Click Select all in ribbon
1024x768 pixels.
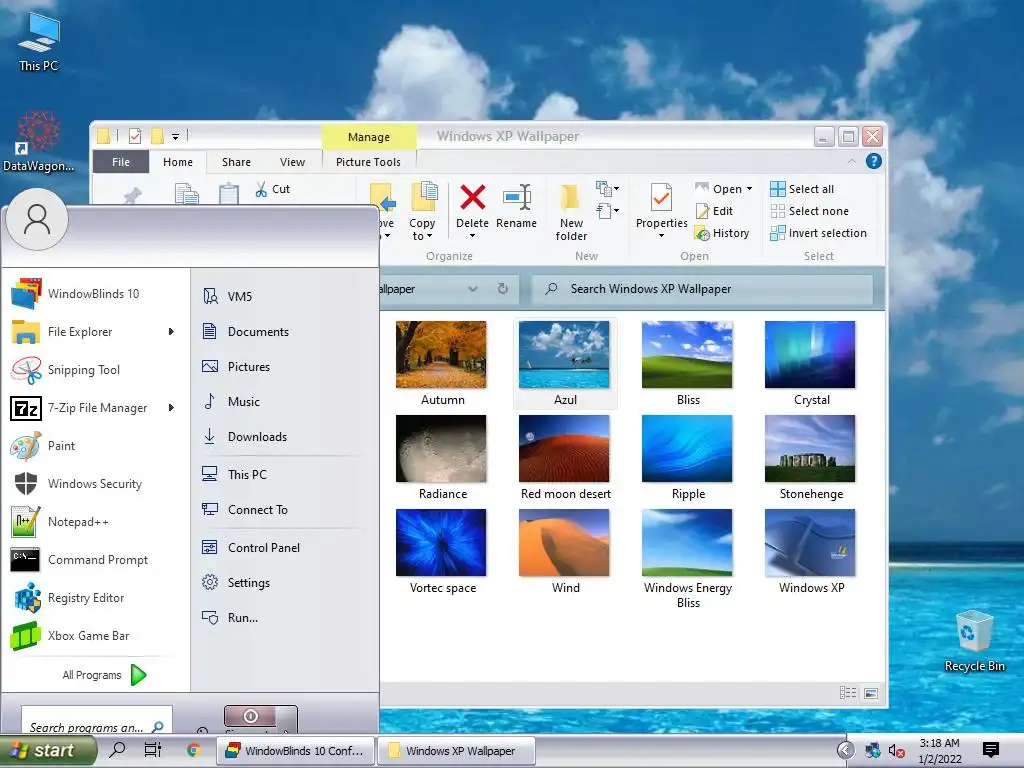[x=802, y=189]
